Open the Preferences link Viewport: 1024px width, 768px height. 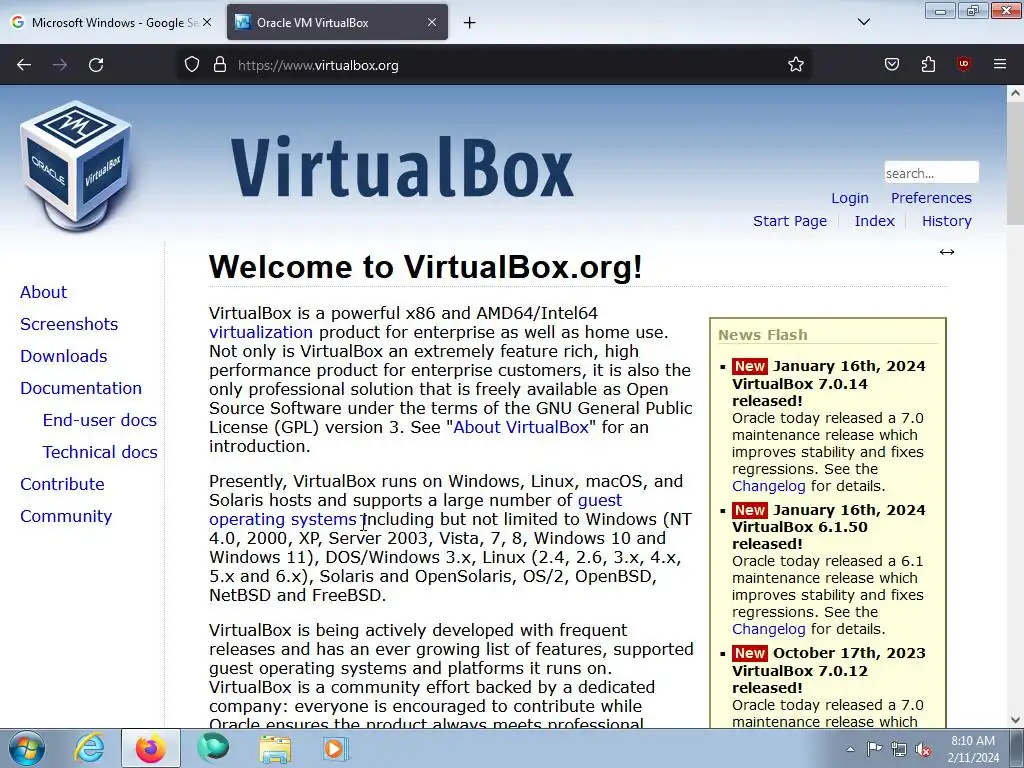coord(931,198)
